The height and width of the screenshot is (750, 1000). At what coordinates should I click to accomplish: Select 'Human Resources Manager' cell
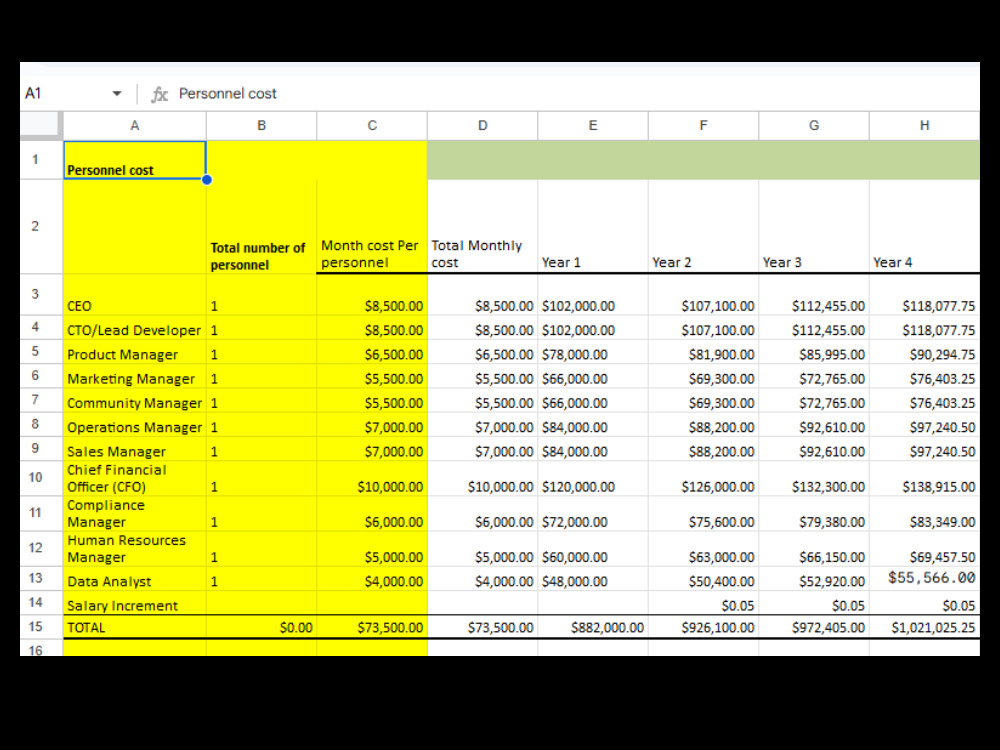(135, 548)
